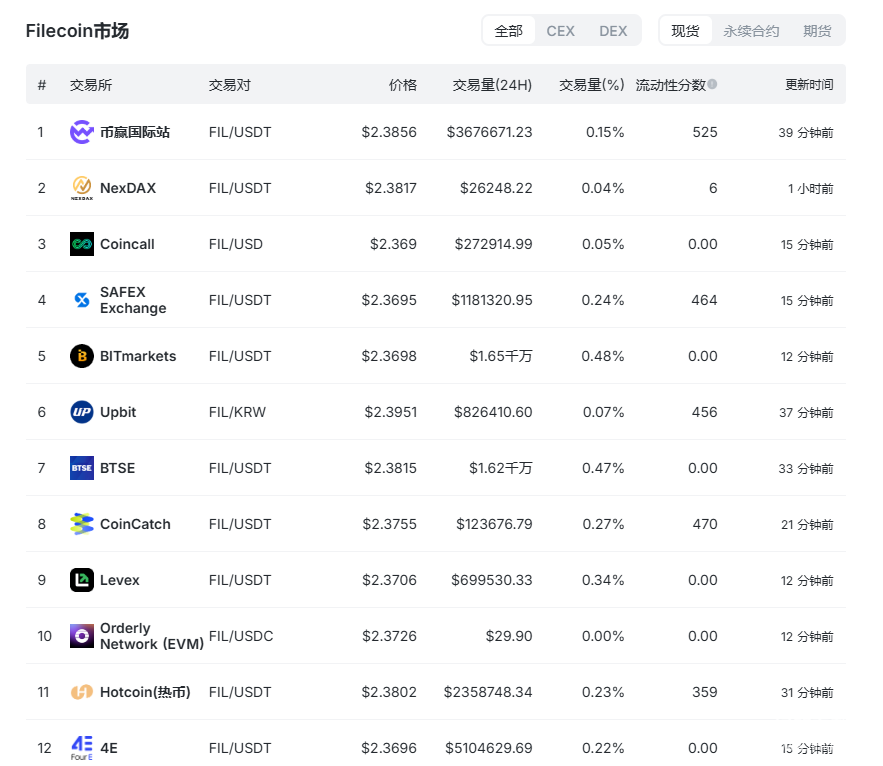The image size is (883, 766).
Task: Select the 现货 market tab
Action: coord(685,30)
